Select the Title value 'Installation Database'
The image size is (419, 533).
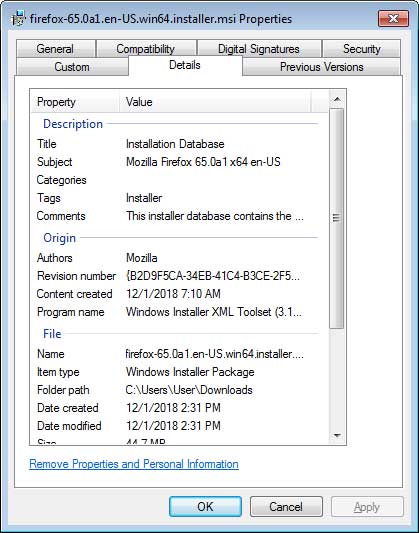(x=175, y=144)
